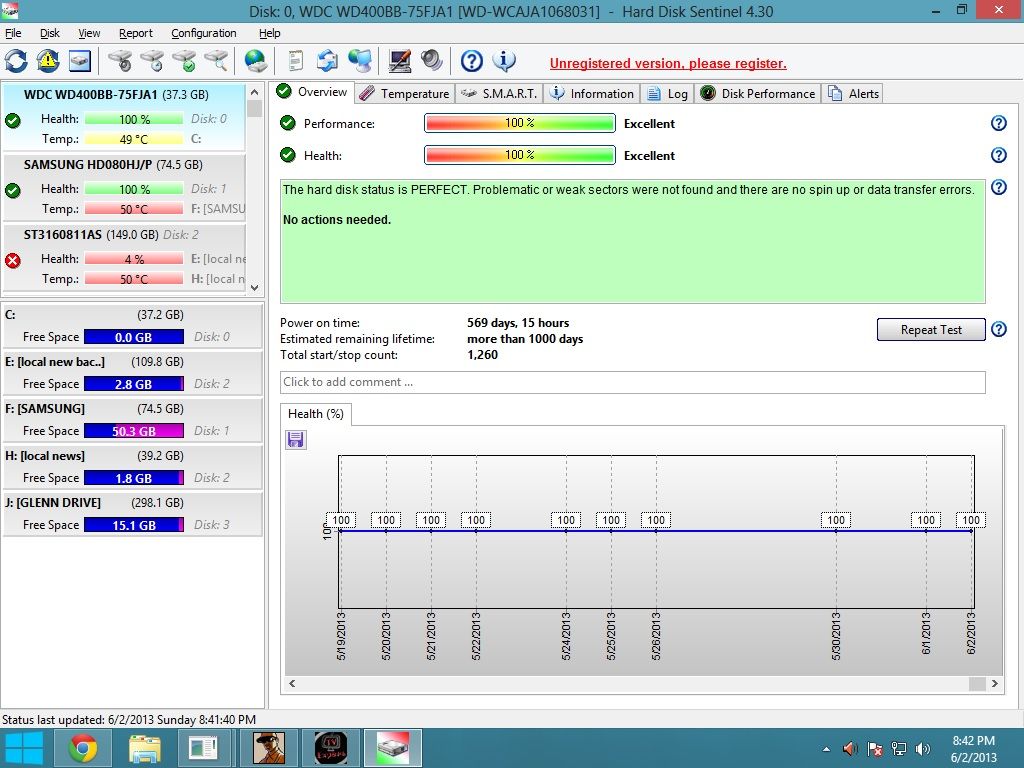Click the send report envelope icon

pos(327,61)
